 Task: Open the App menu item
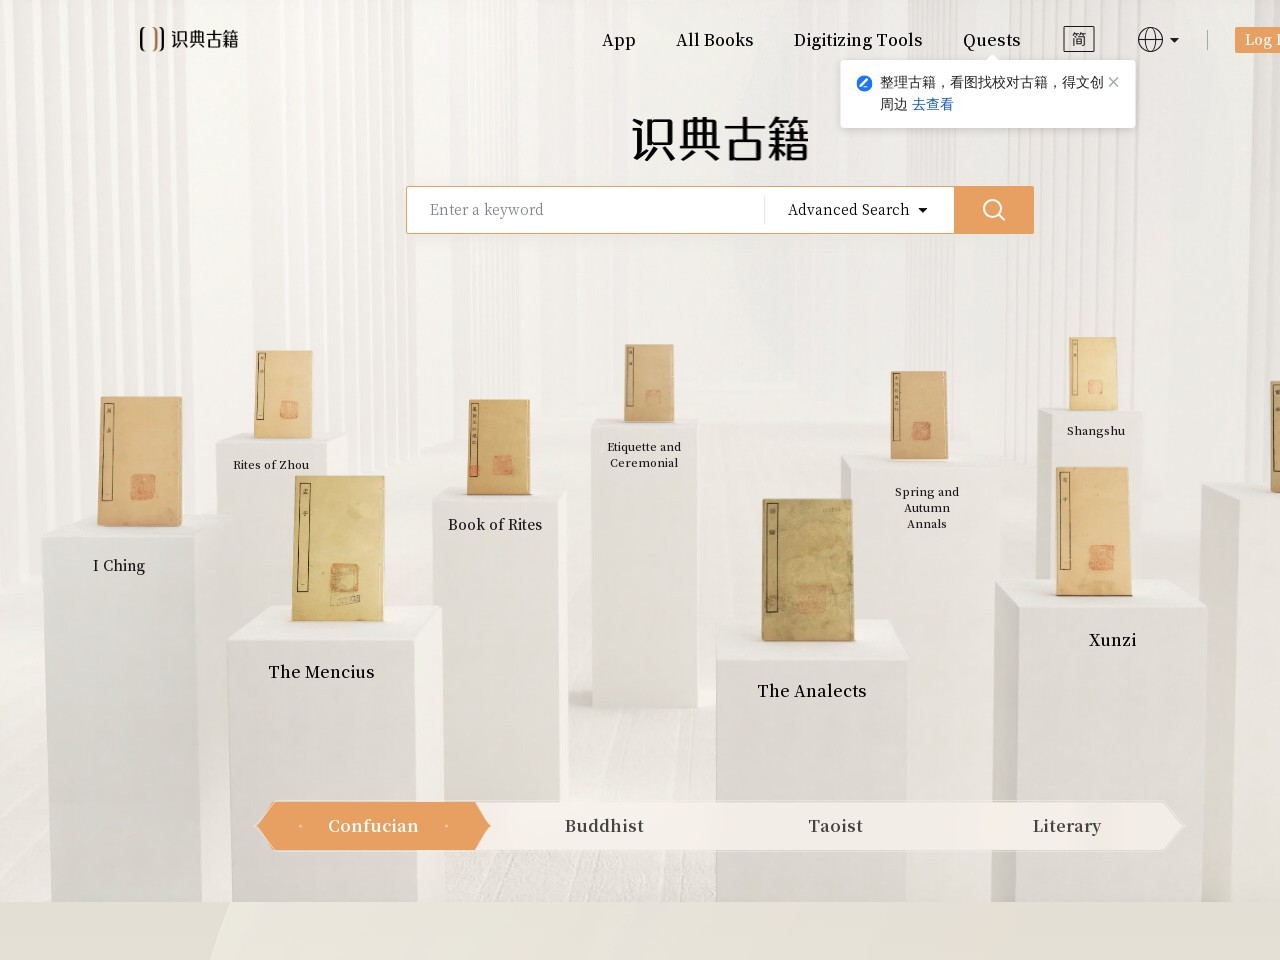point(618,40)
